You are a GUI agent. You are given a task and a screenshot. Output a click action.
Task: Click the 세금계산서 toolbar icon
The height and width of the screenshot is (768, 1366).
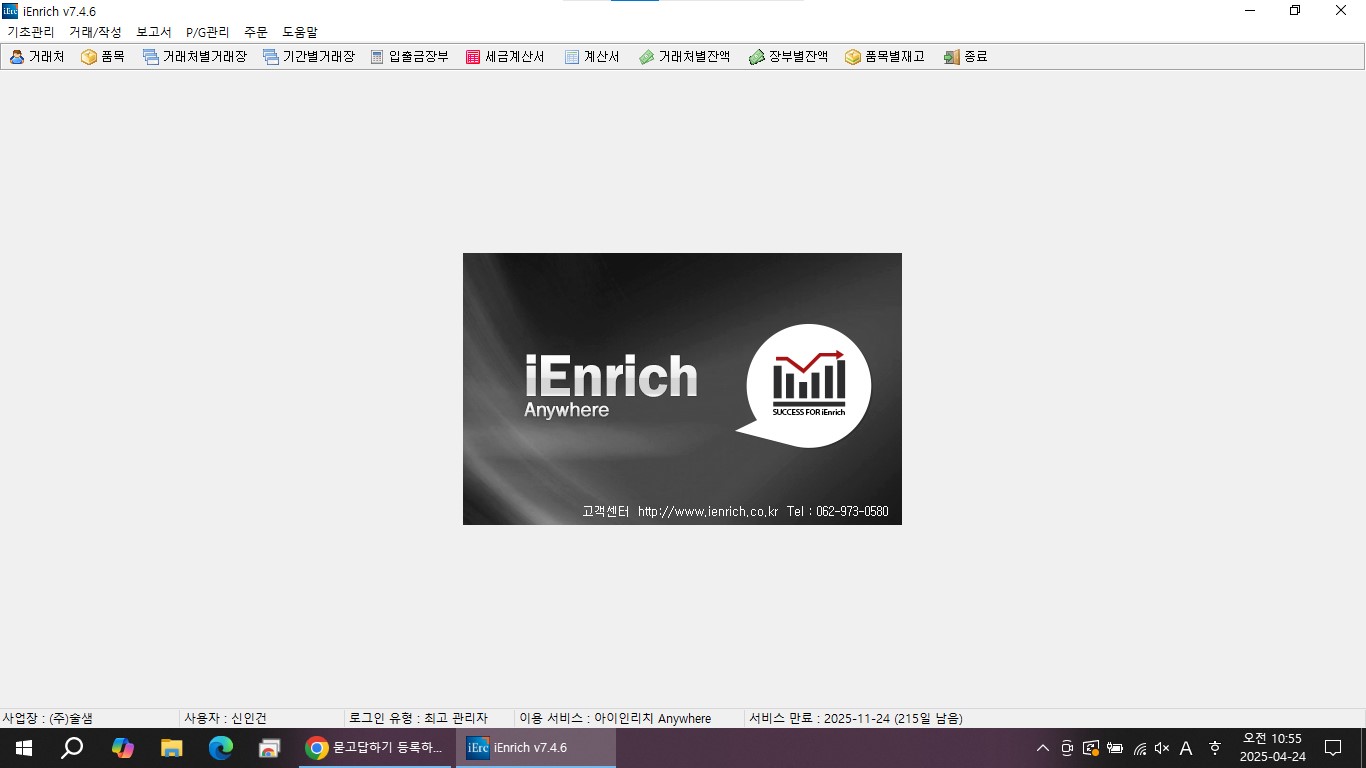tap(473, 57)
